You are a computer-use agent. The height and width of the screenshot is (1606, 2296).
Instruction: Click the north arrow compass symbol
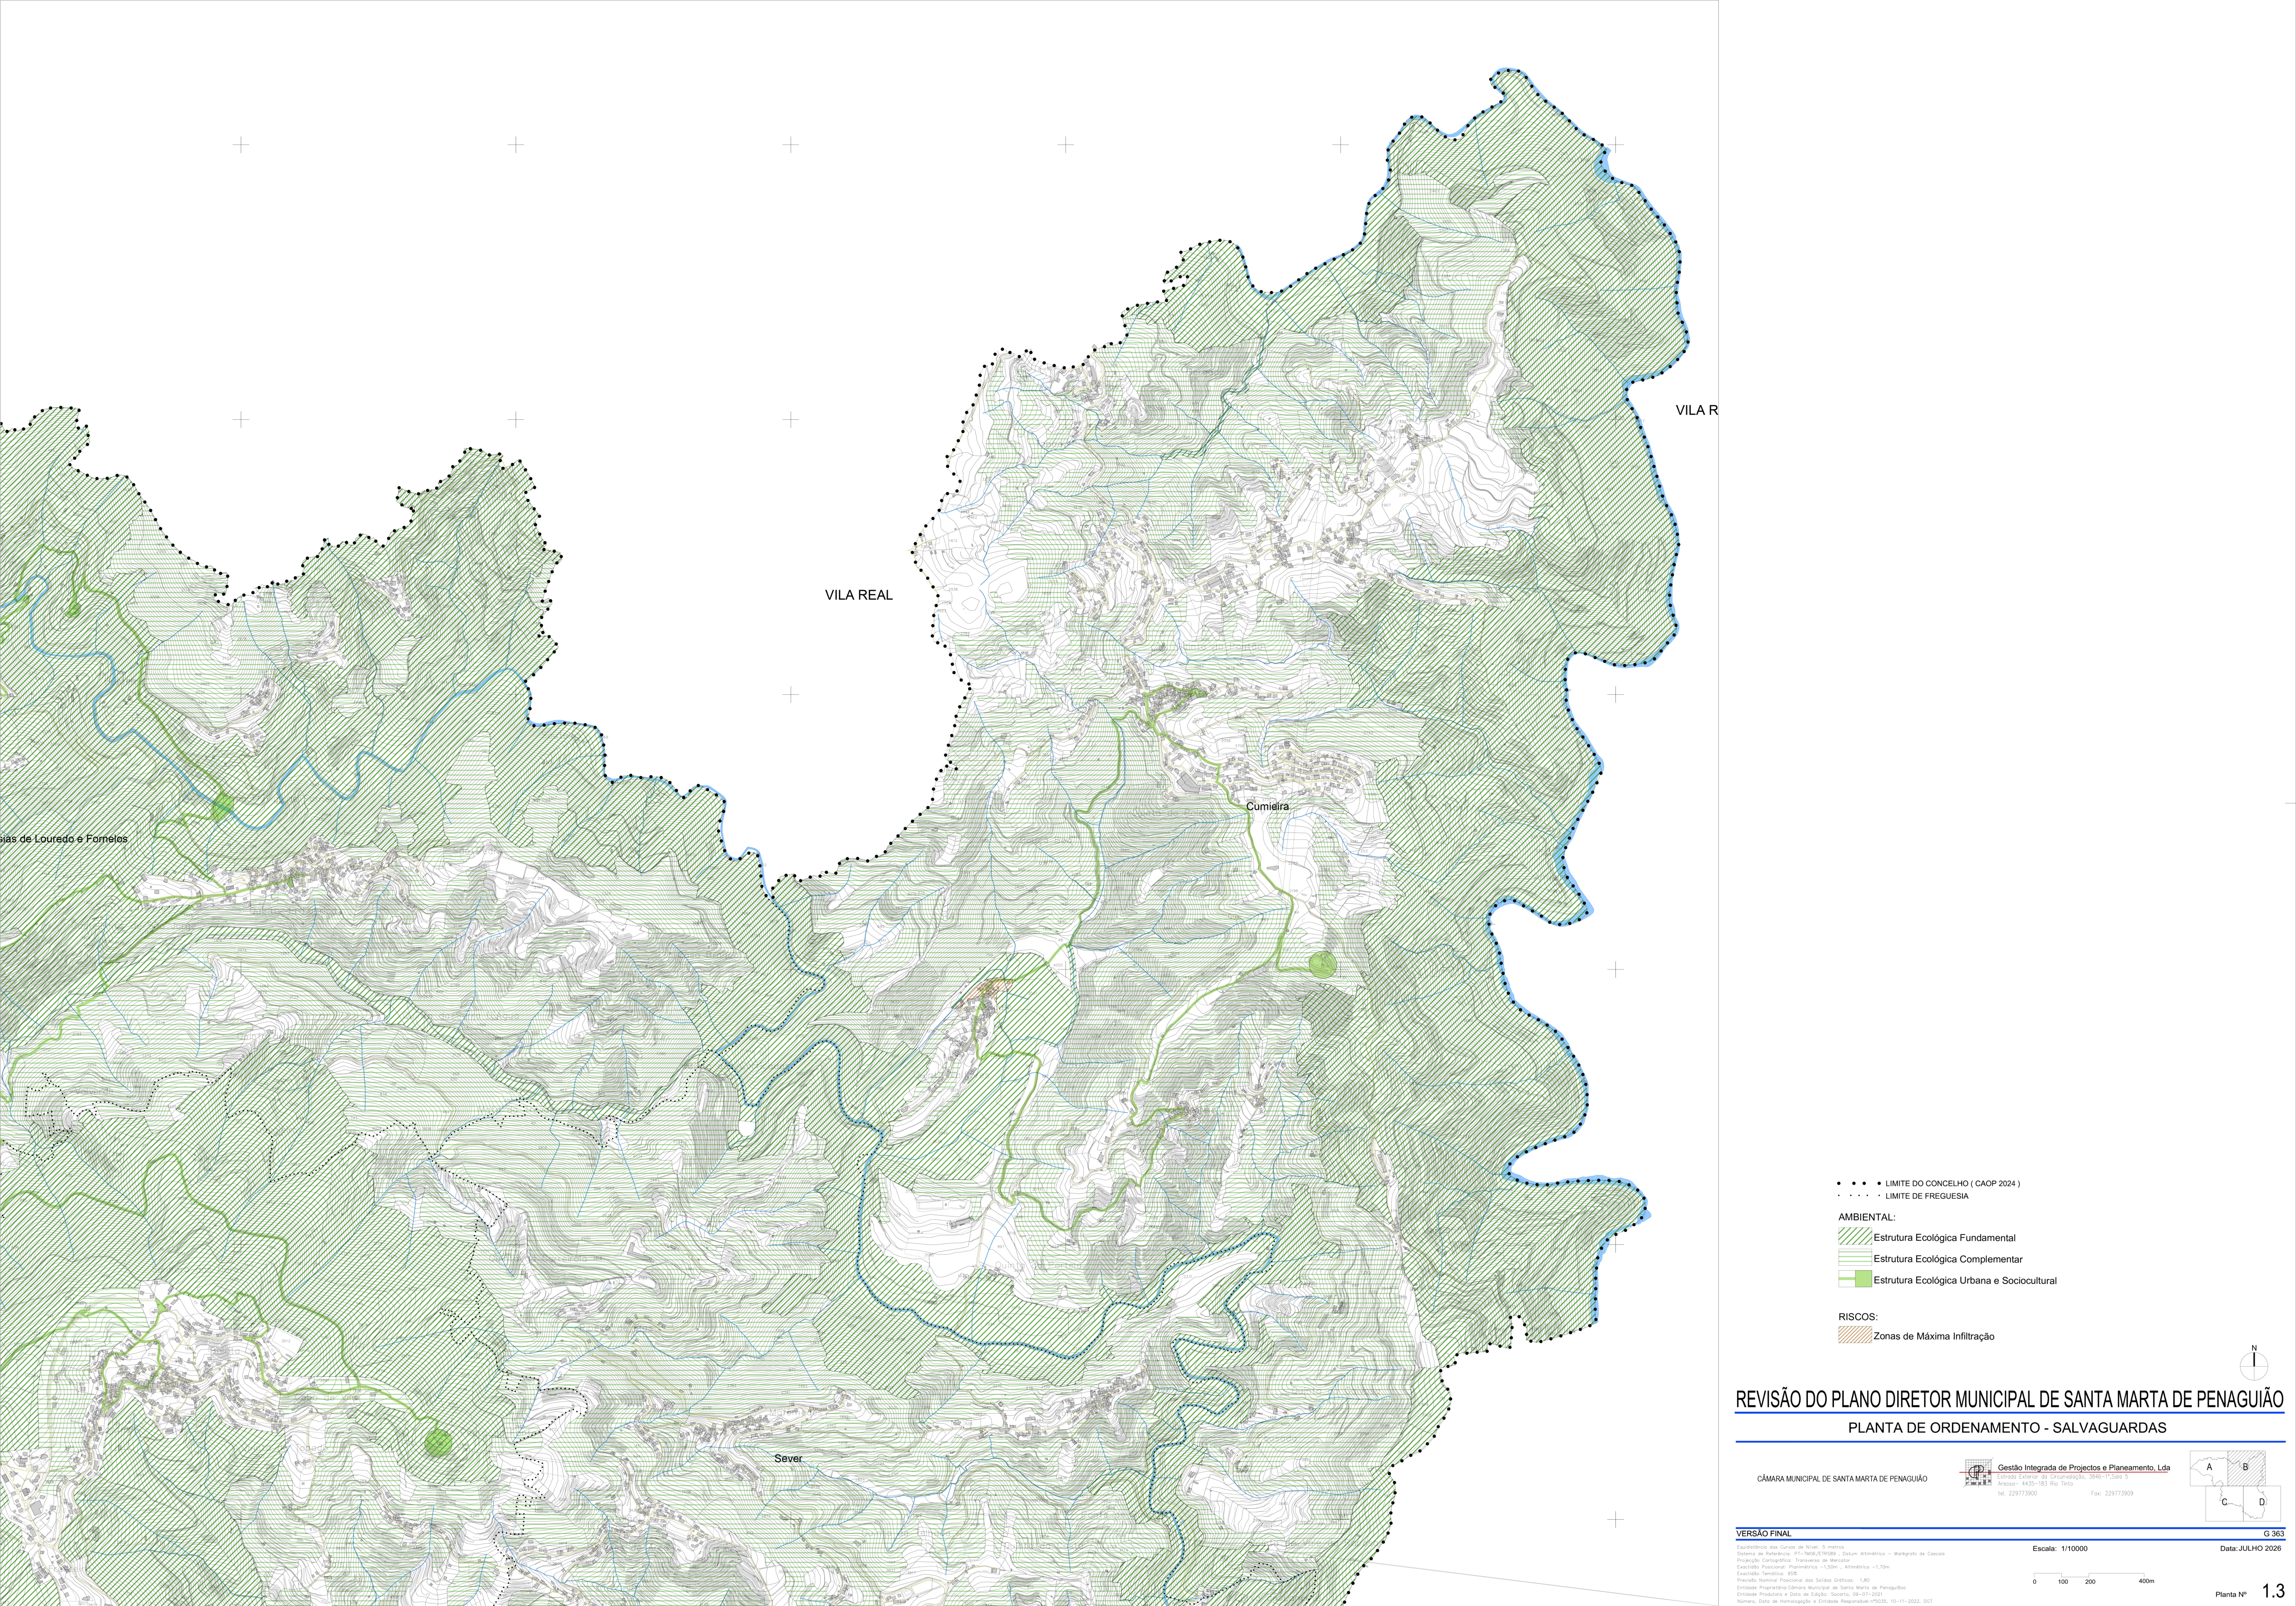tap(2254, 1363)
